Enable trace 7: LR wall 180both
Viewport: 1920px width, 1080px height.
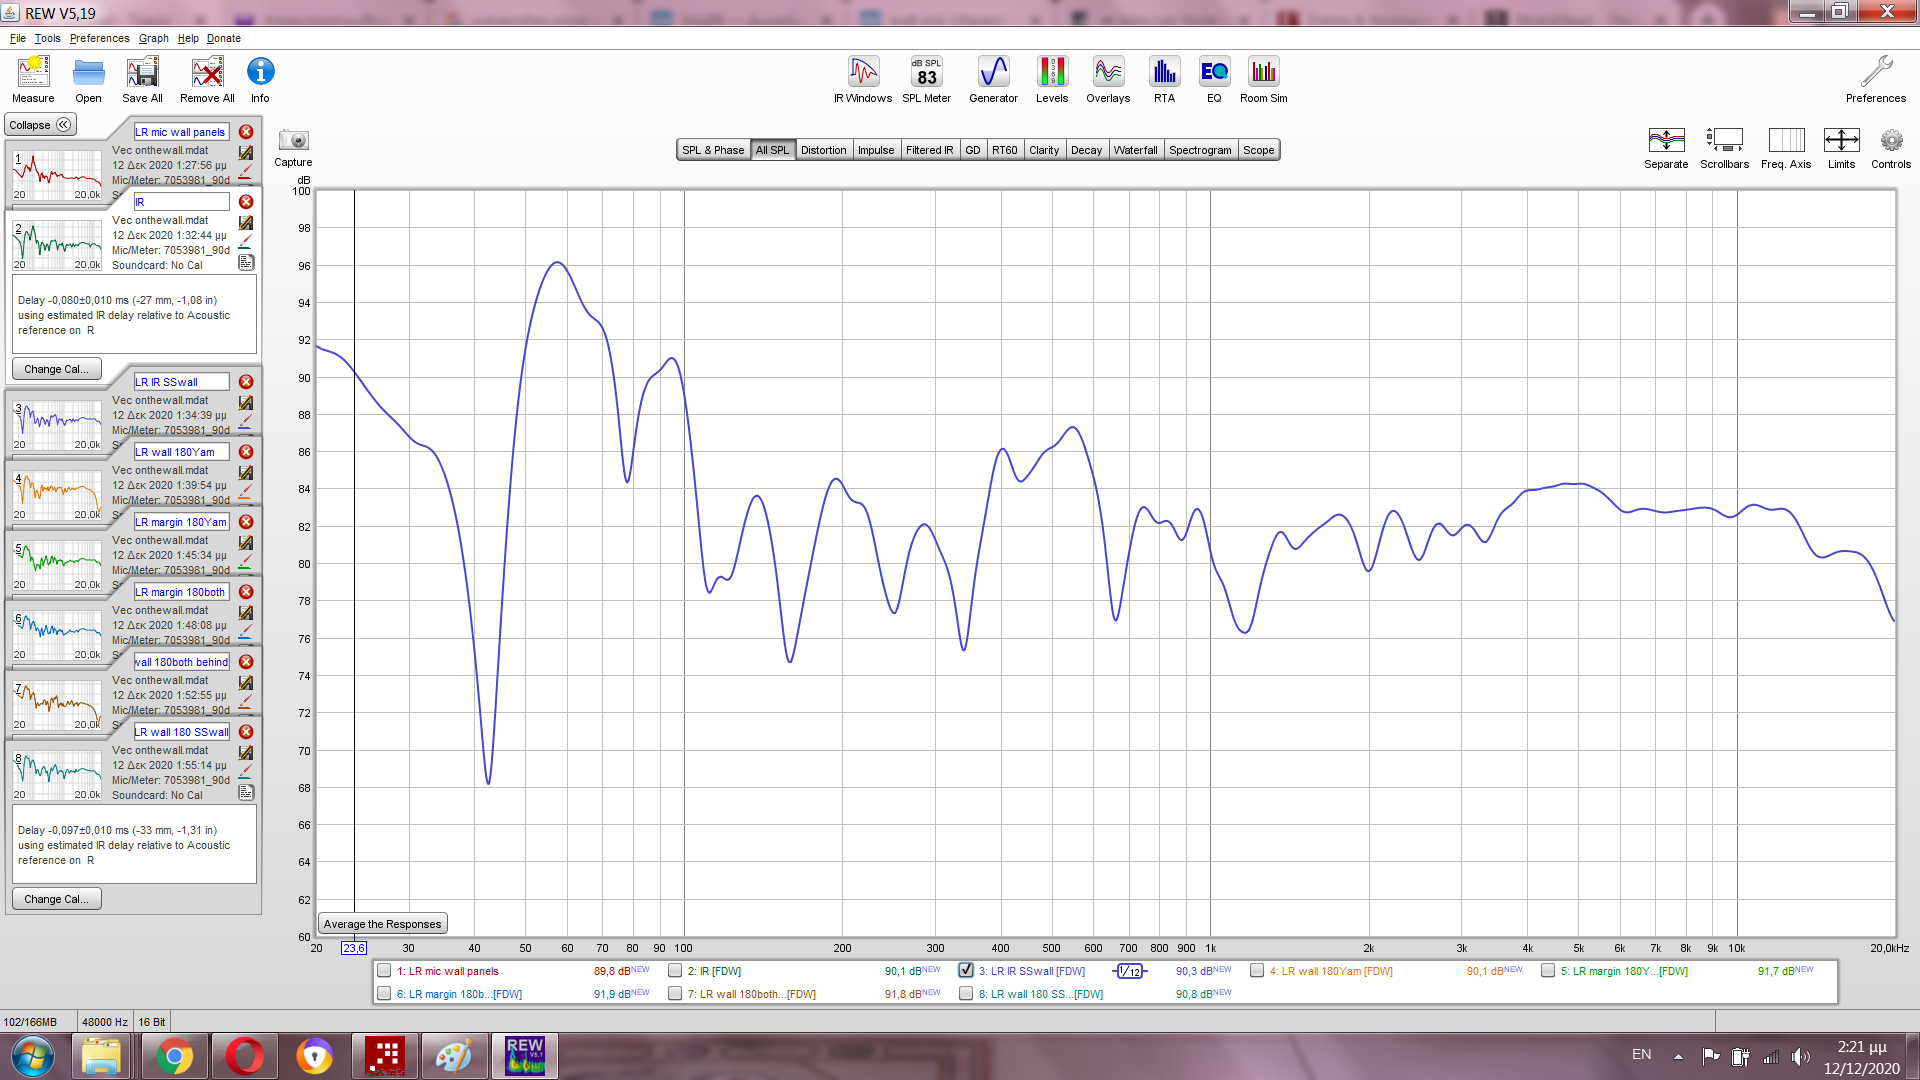(675, 993)
